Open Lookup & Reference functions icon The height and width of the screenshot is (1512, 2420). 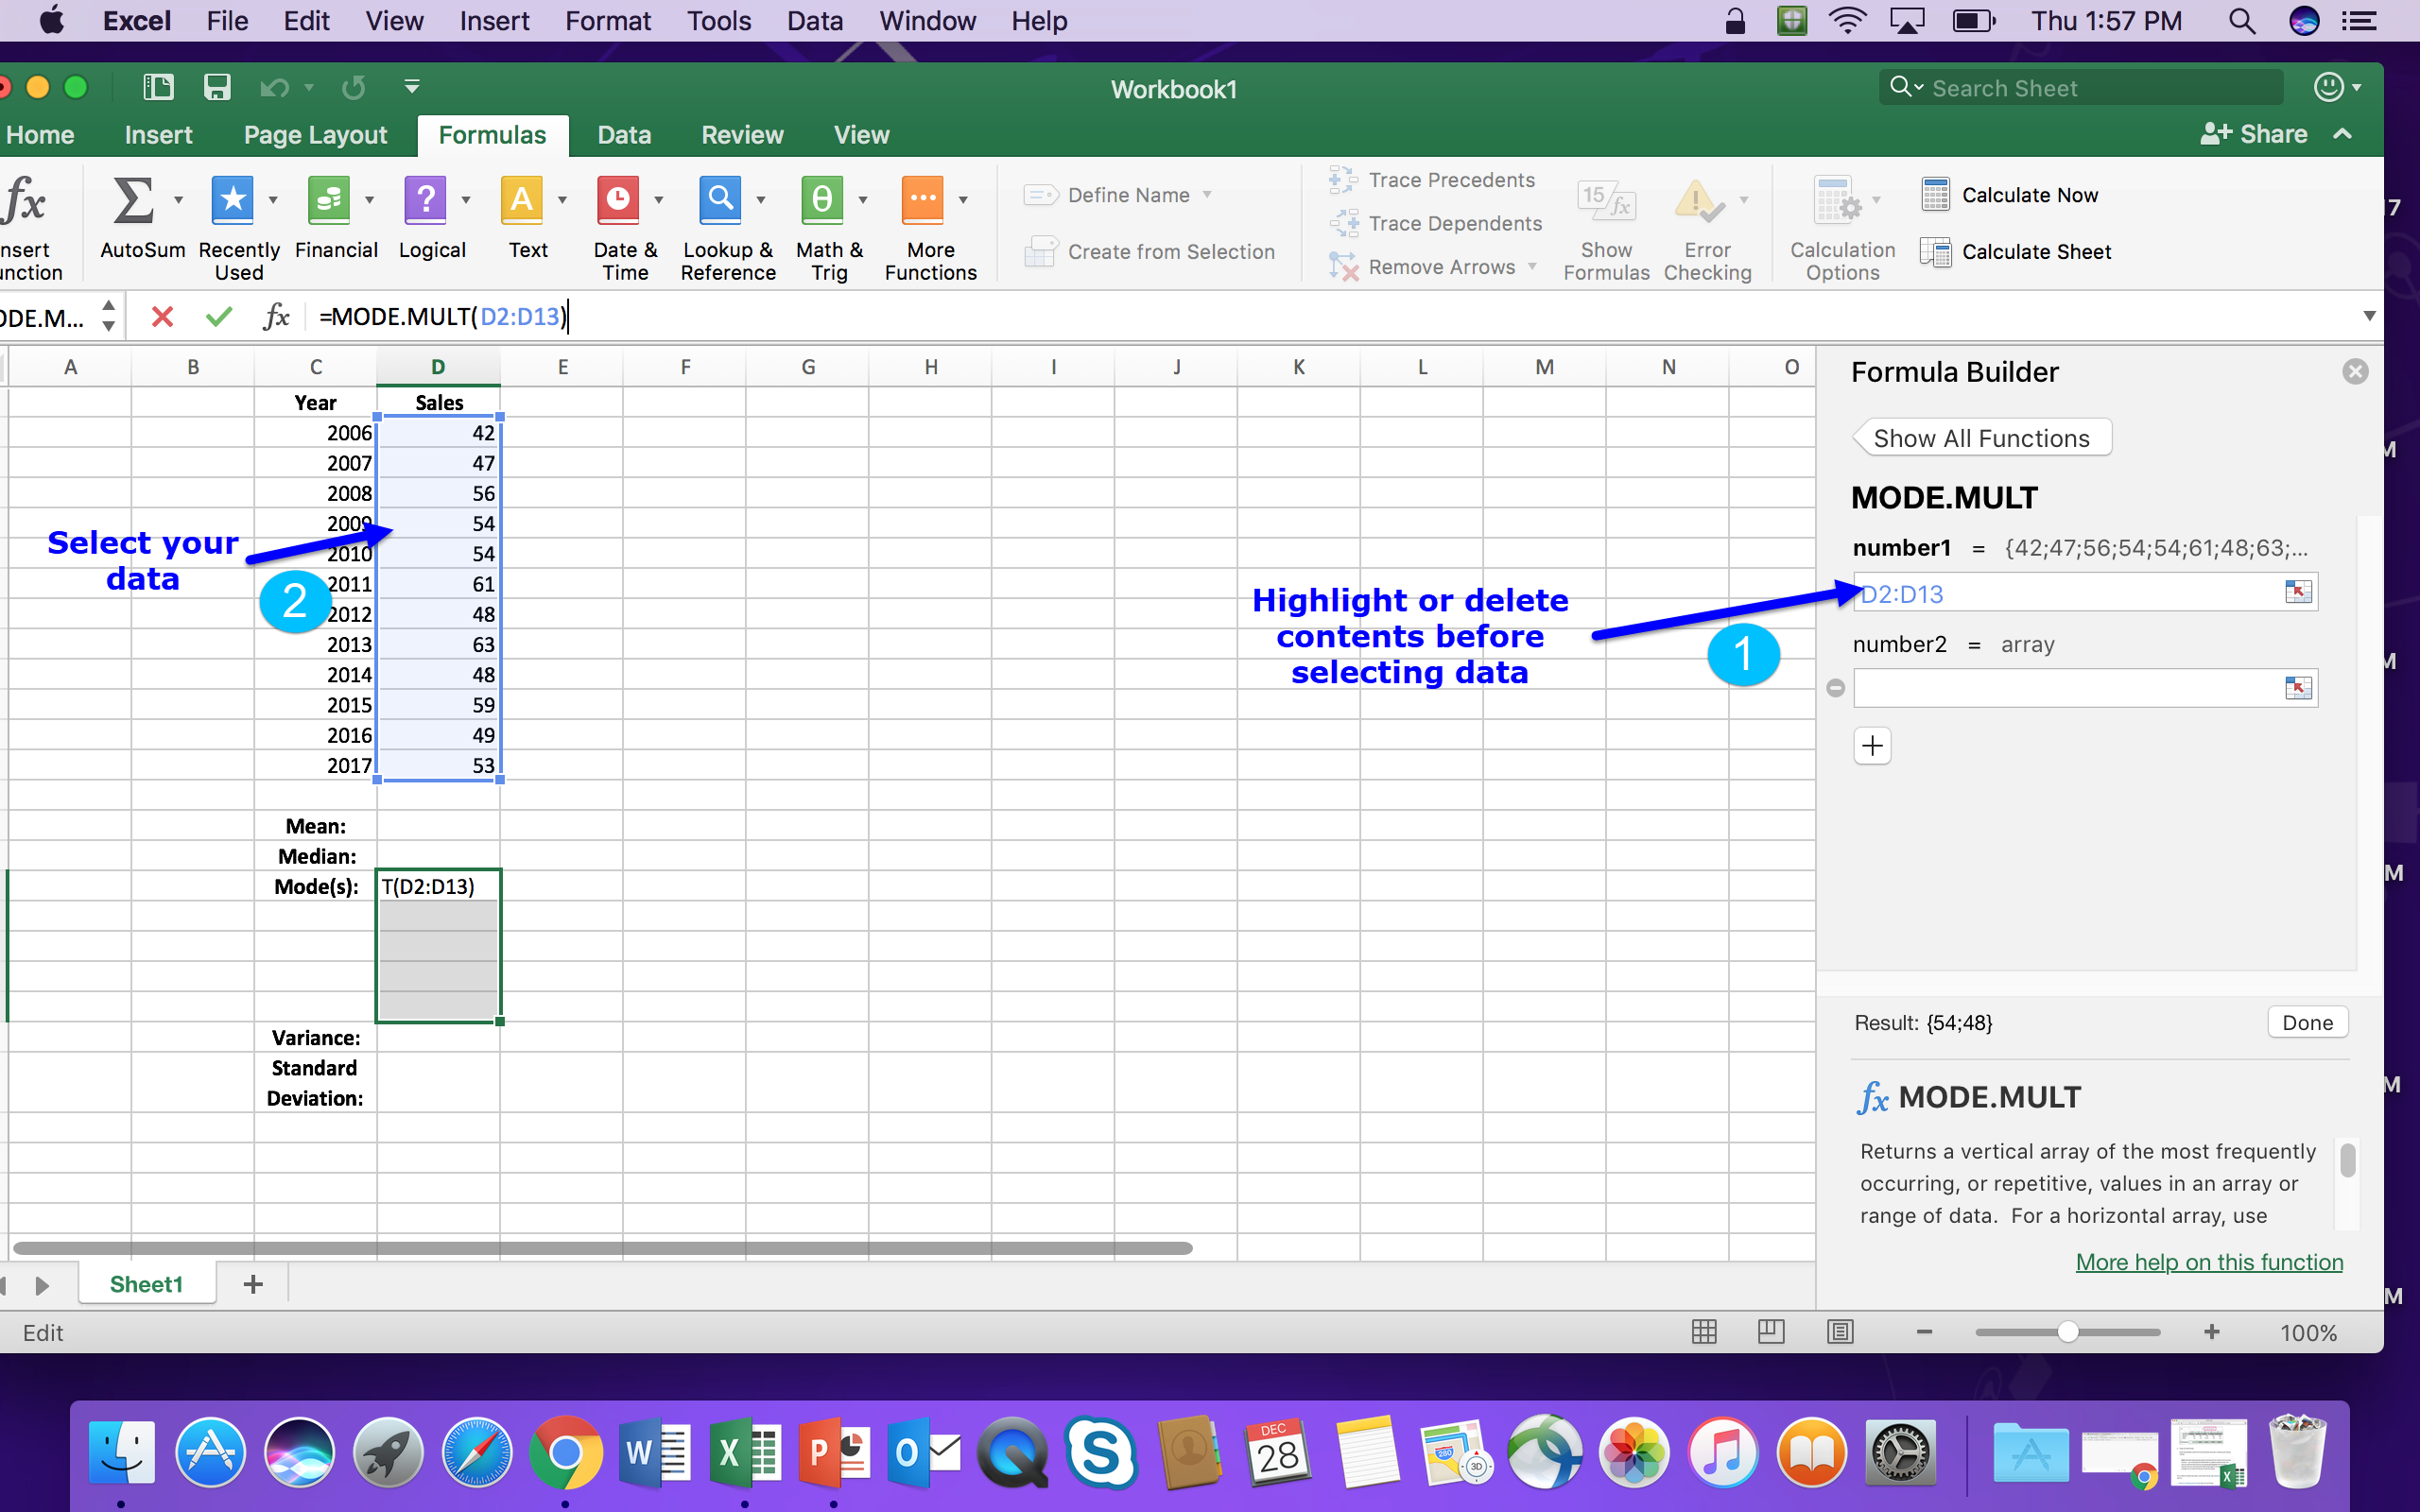[x=720, y=201]
